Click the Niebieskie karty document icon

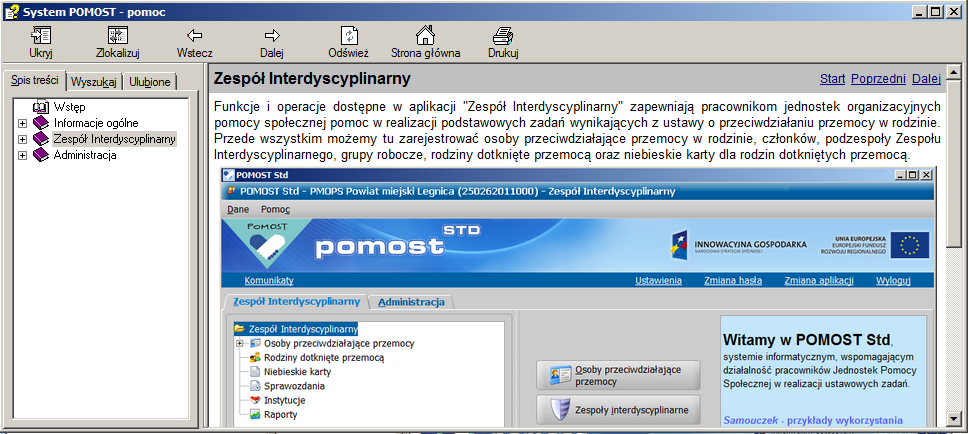pos(255,372)
